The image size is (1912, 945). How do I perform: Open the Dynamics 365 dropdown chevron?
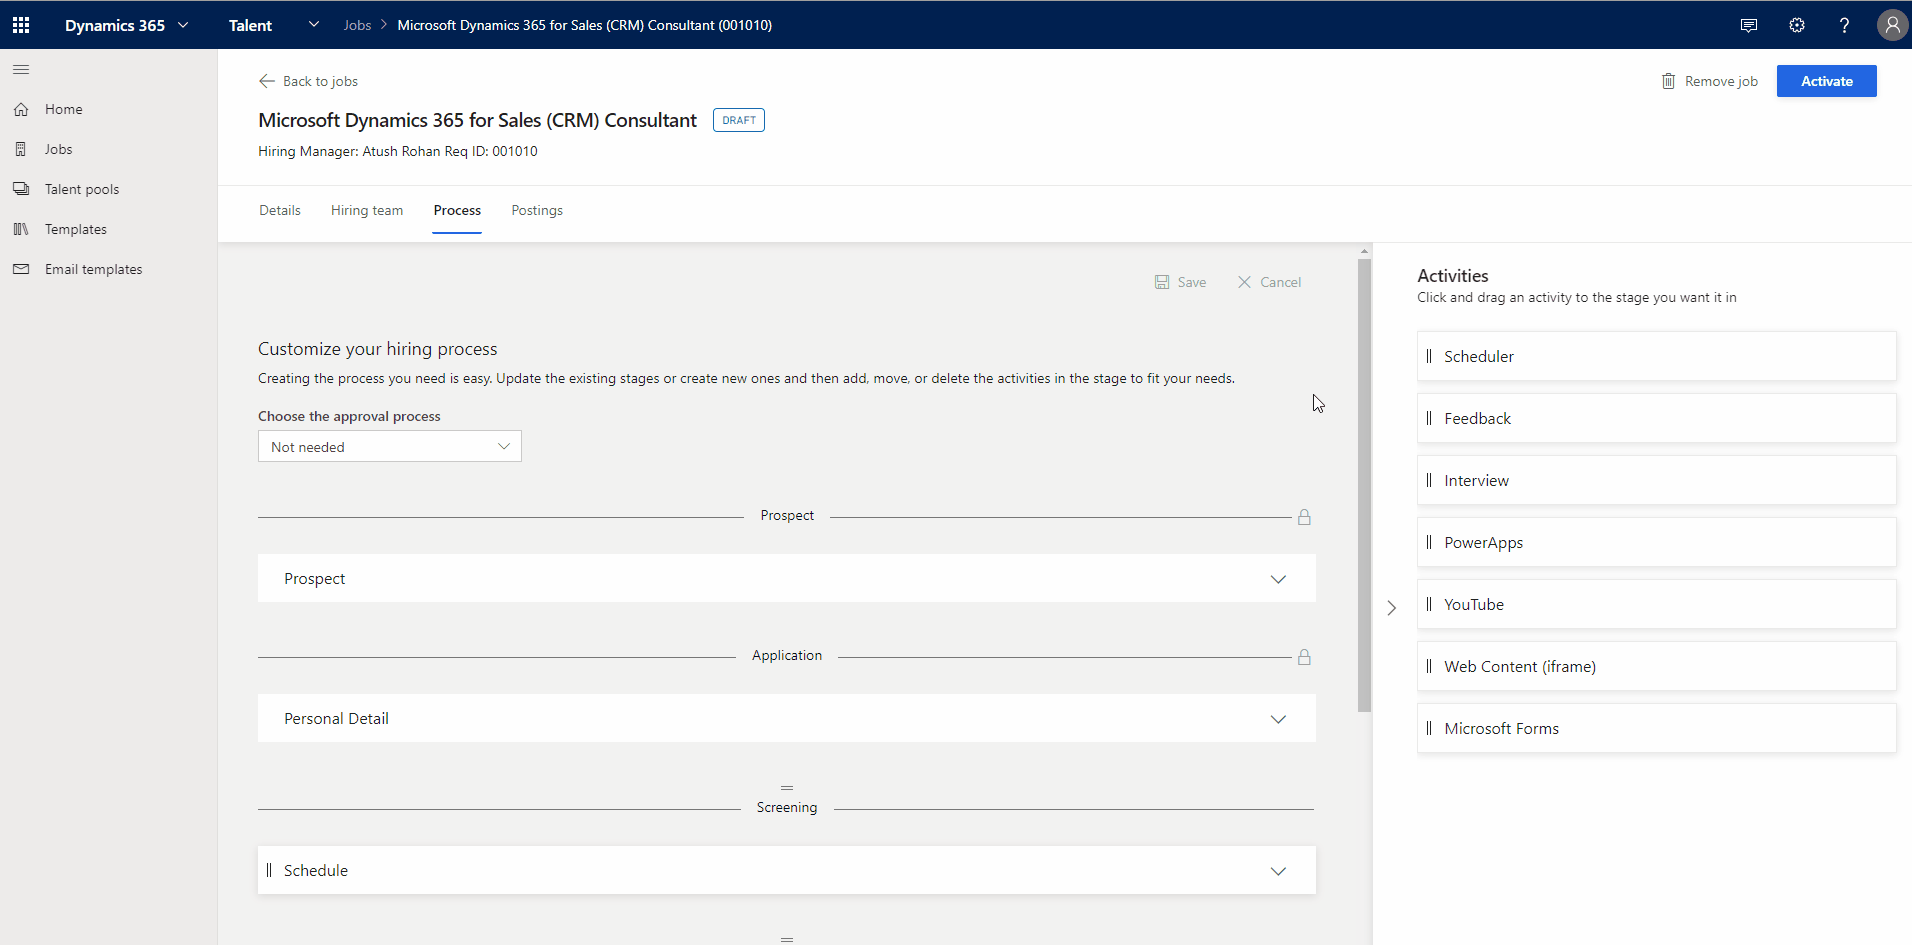(x=183, y=25)
